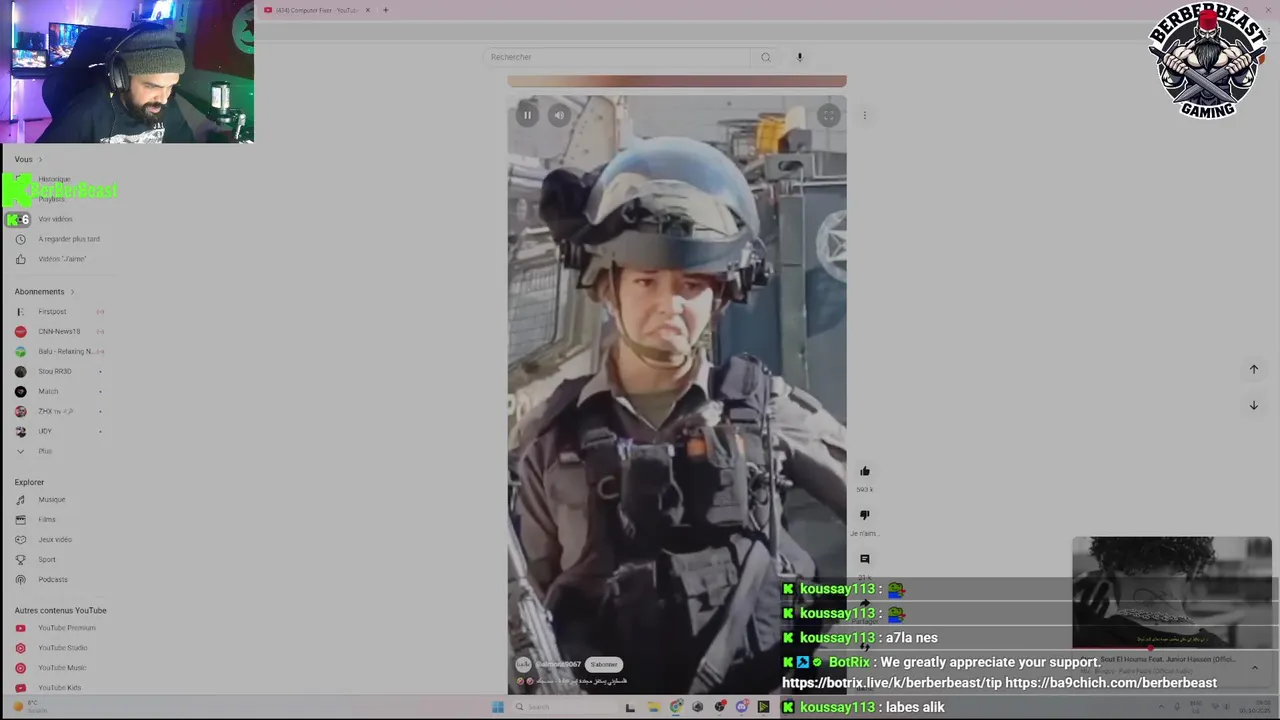Open the Short's channel avatar
Viewport: 1280px width, 720px height.
click(x=523, y=664)
